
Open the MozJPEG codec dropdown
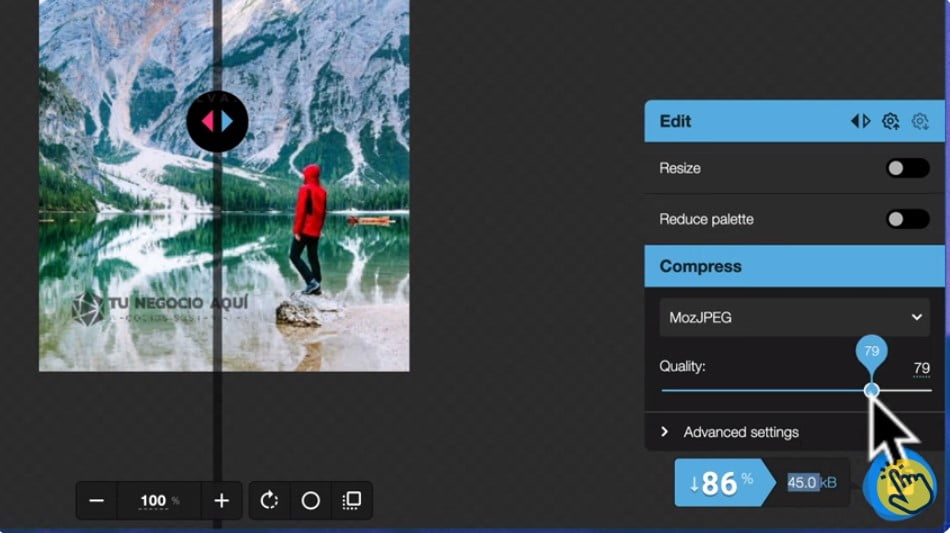[794, 317]
